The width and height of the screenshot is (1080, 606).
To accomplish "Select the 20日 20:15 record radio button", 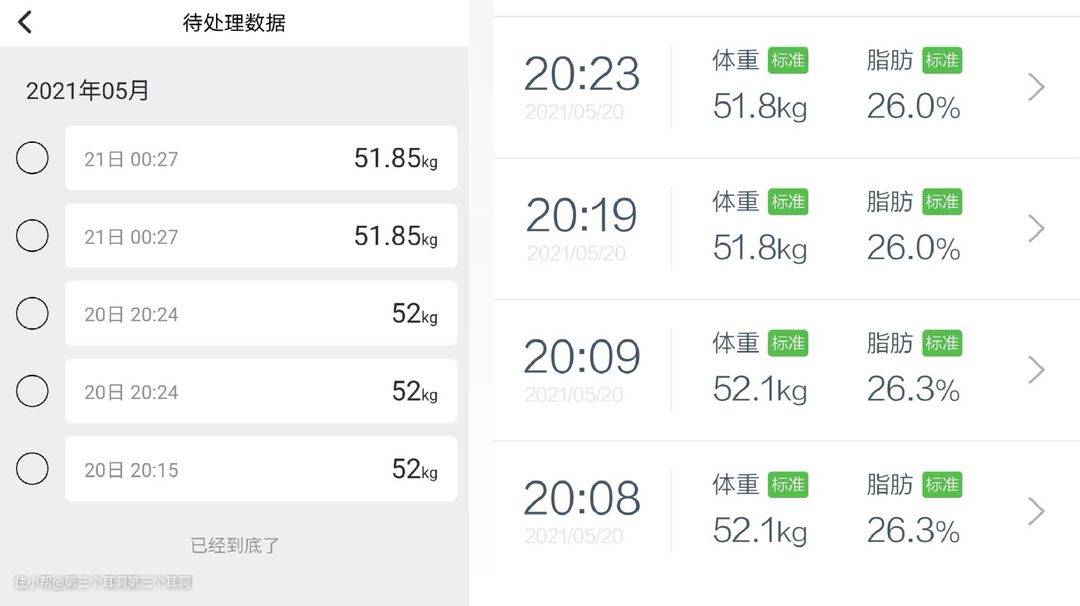I will [x=32, y=469].
